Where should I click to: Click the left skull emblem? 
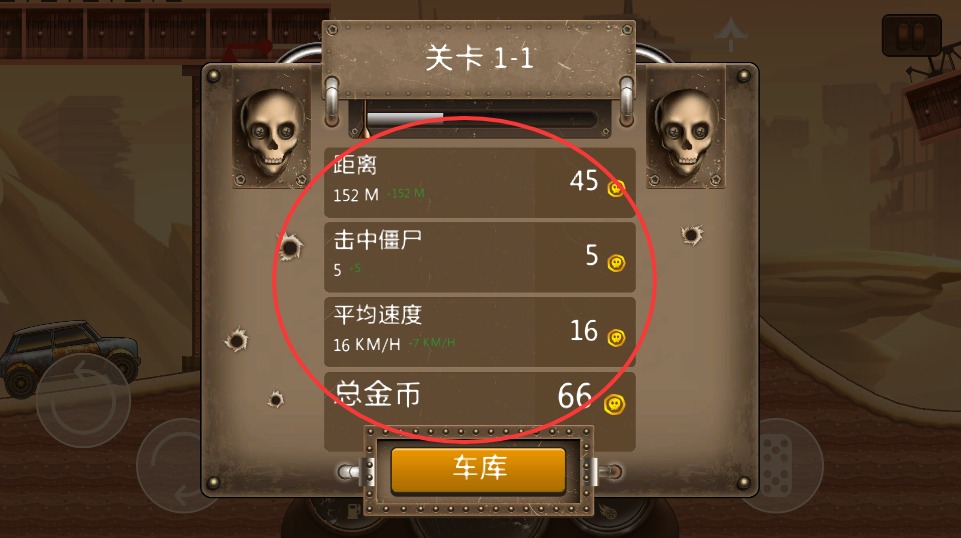(x=272, y=133)
